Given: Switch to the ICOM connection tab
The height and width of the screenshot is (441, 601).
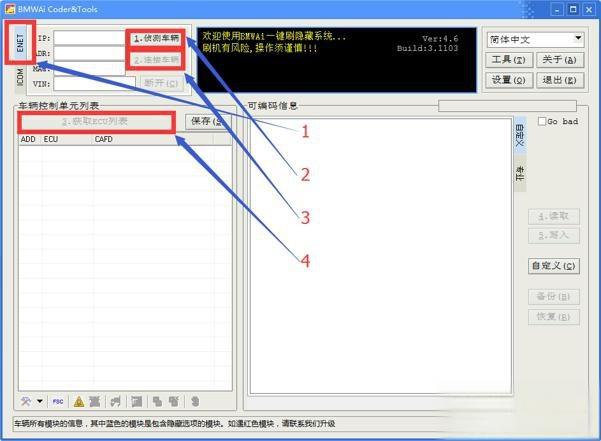Looking at the screenshot, I should (20, 77).
